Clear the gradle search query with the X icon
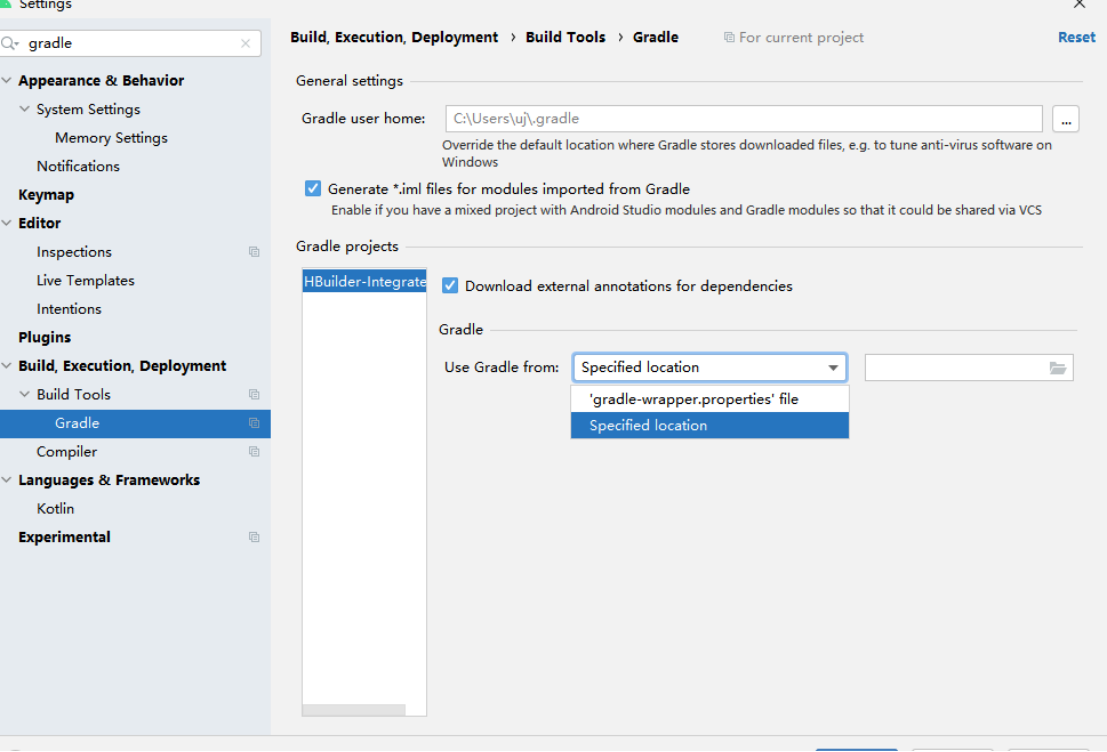The height and width of the screenshot is (752, 1107). pos(246,43)
